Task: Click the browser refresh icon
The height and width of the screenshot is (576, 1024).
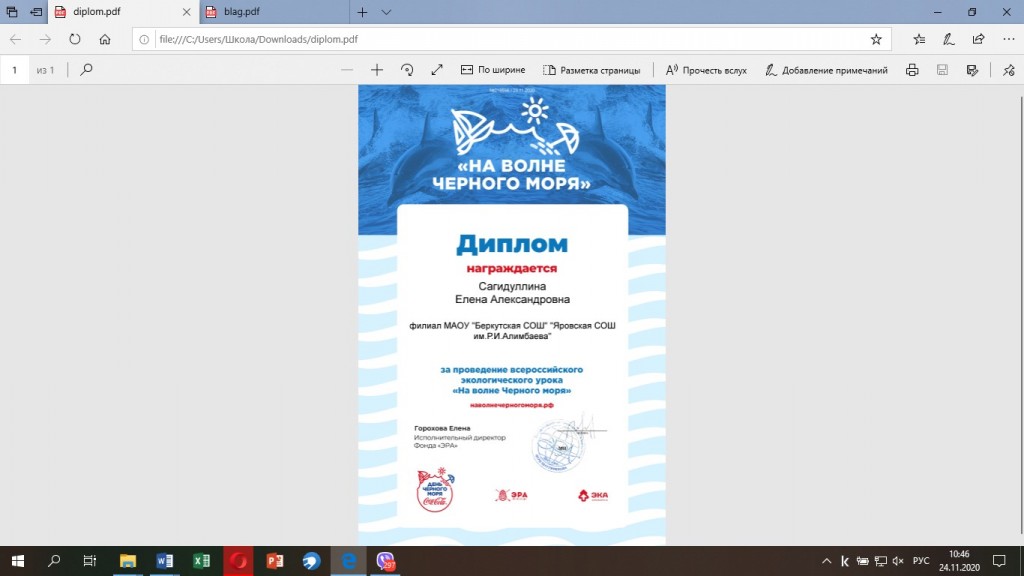Action: click(74, 39)
